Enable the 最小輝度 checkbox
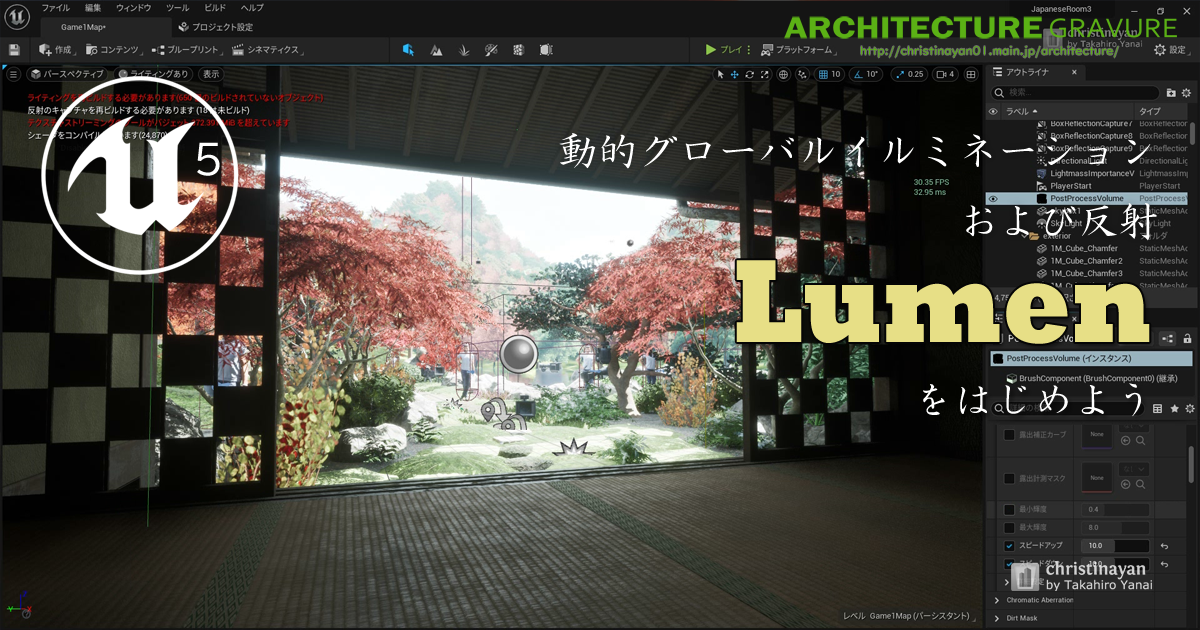 click(x=1009, y=510)
